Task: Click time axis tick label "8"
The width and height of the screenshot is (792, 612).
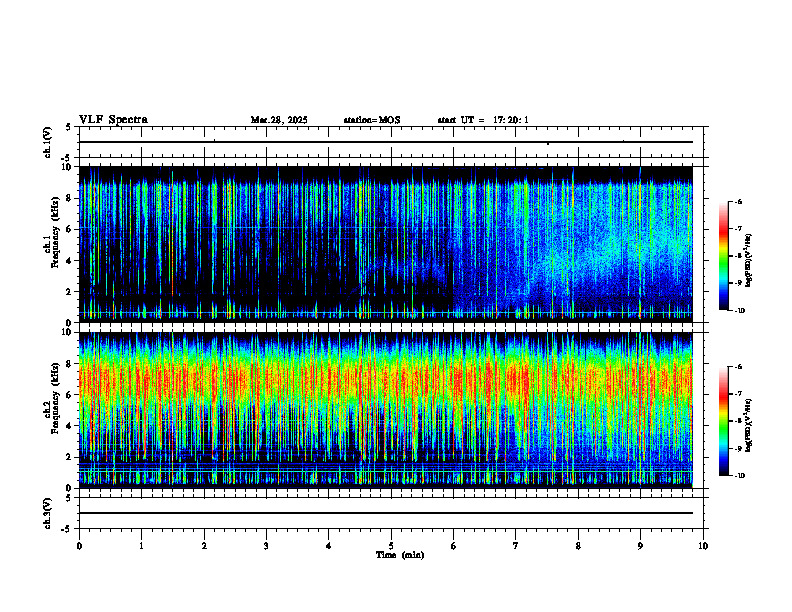Action: click(578, 546)
